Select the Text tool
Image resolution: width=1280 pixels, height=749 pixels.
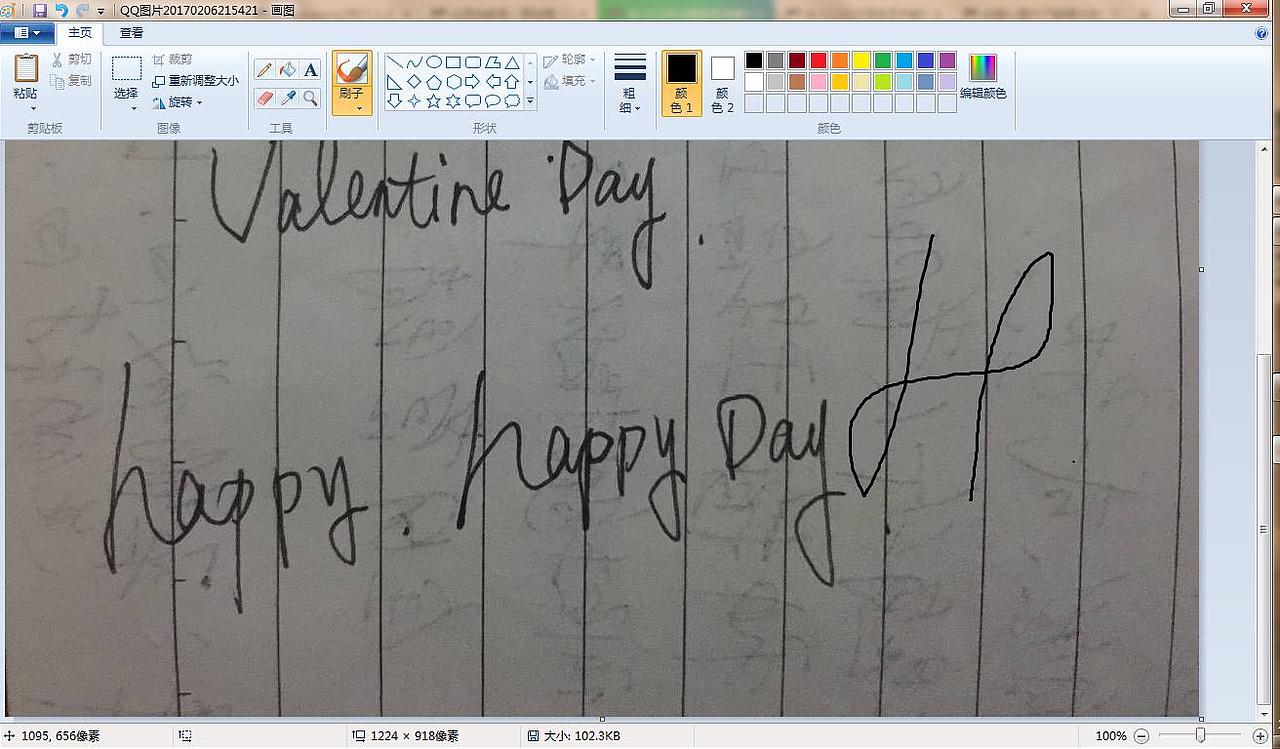[x=311, y=70]
